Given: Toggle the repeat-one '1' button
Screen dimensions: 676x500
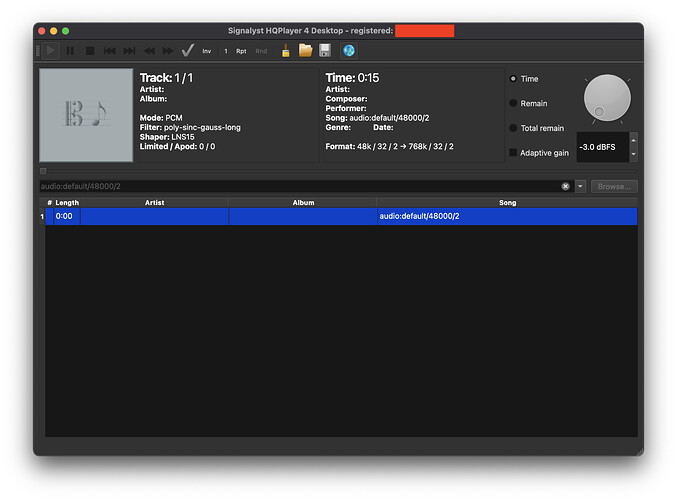Looking at the screenshot, I should 225,51.
